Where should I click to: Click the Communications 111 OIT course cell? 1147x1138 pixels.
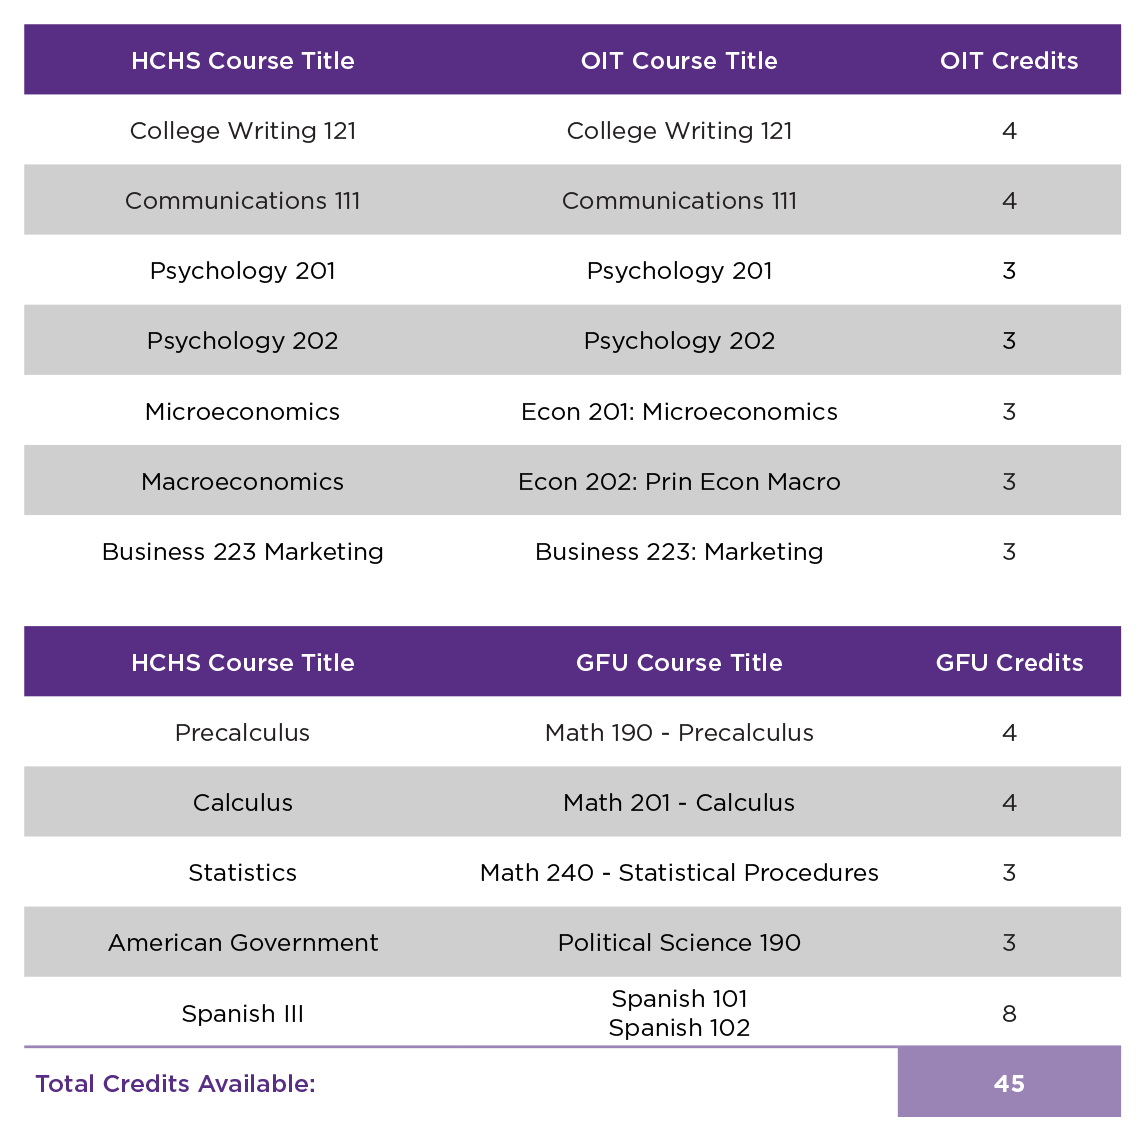(679, 200)
